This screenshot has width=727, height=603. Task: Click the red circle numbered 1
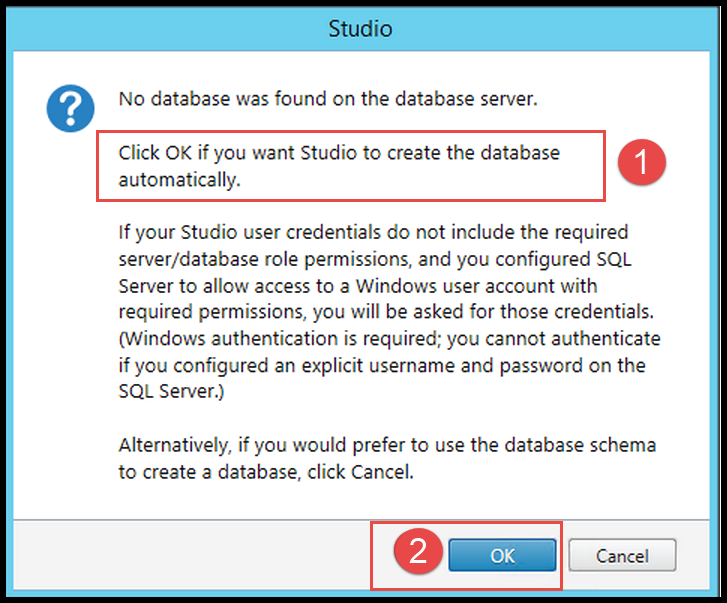pyautogui.click(x=642, y=162)
